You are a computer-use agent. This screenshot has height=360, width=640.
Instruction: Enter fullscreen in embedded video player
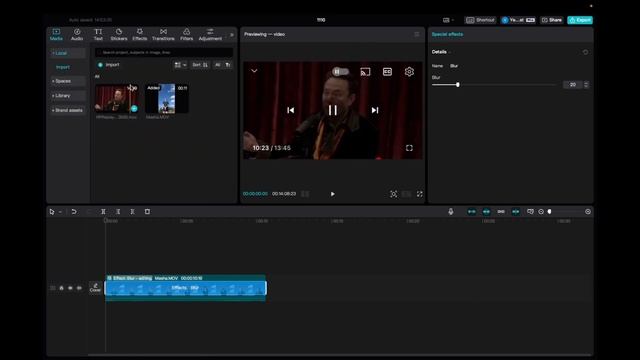(409, 148)
